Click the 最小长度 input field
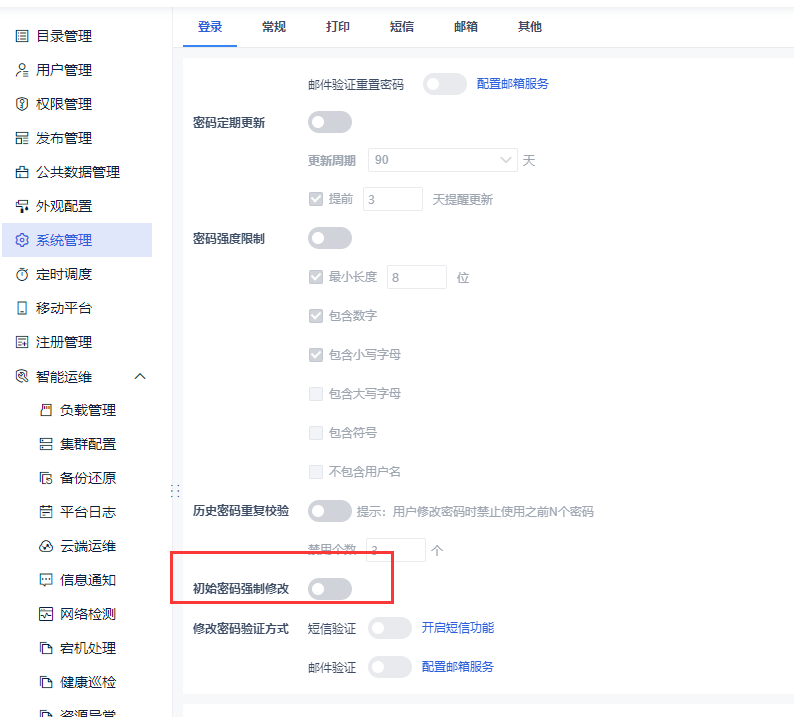The height and width of the screenshot is (717, 794). point(417,277)
